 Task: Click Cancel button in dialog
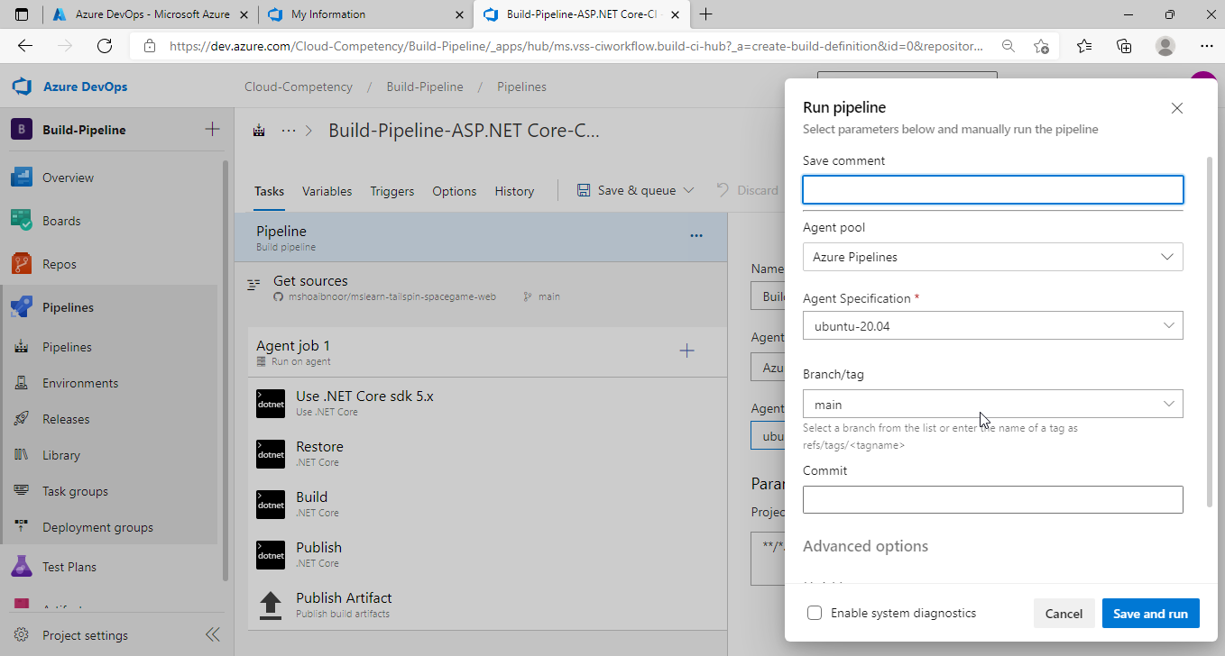coord(1064,614)
